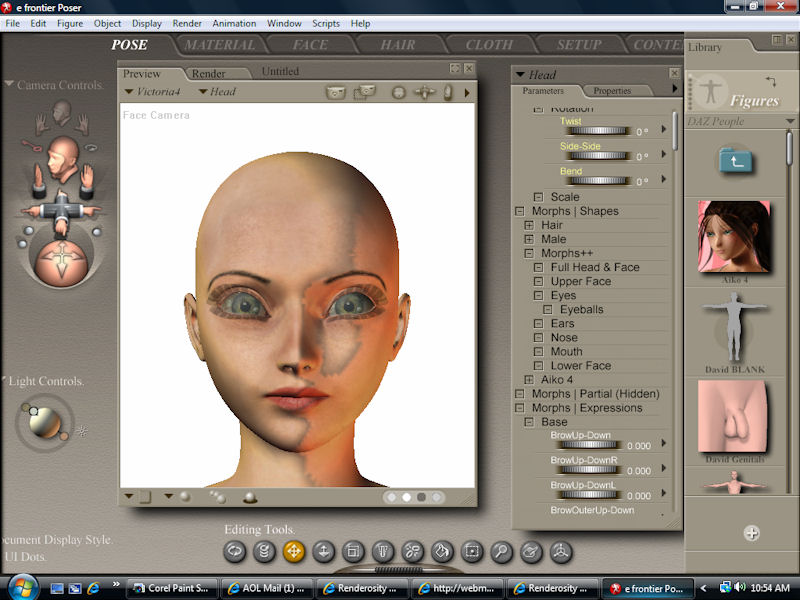Open the Victoria4 figure dropdown
Viewport: 800px width, 600px height.
click(155, 92)
